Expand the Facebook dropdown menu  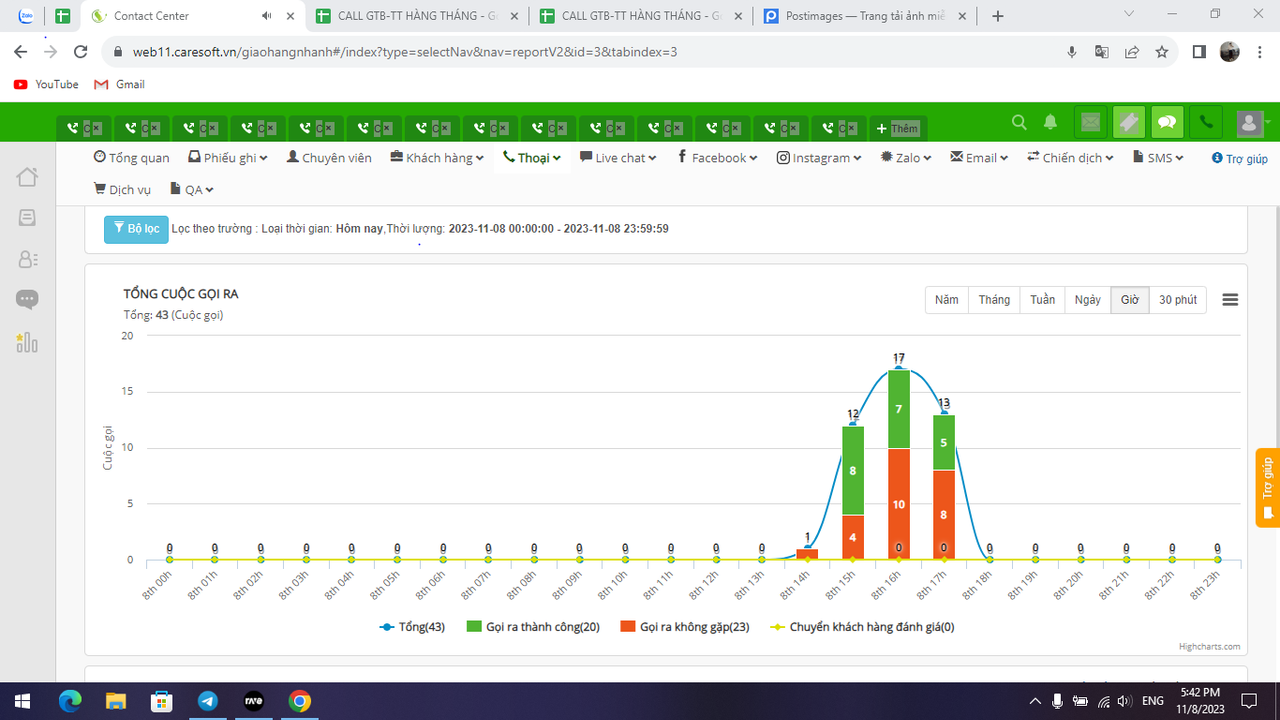point(717,158)
